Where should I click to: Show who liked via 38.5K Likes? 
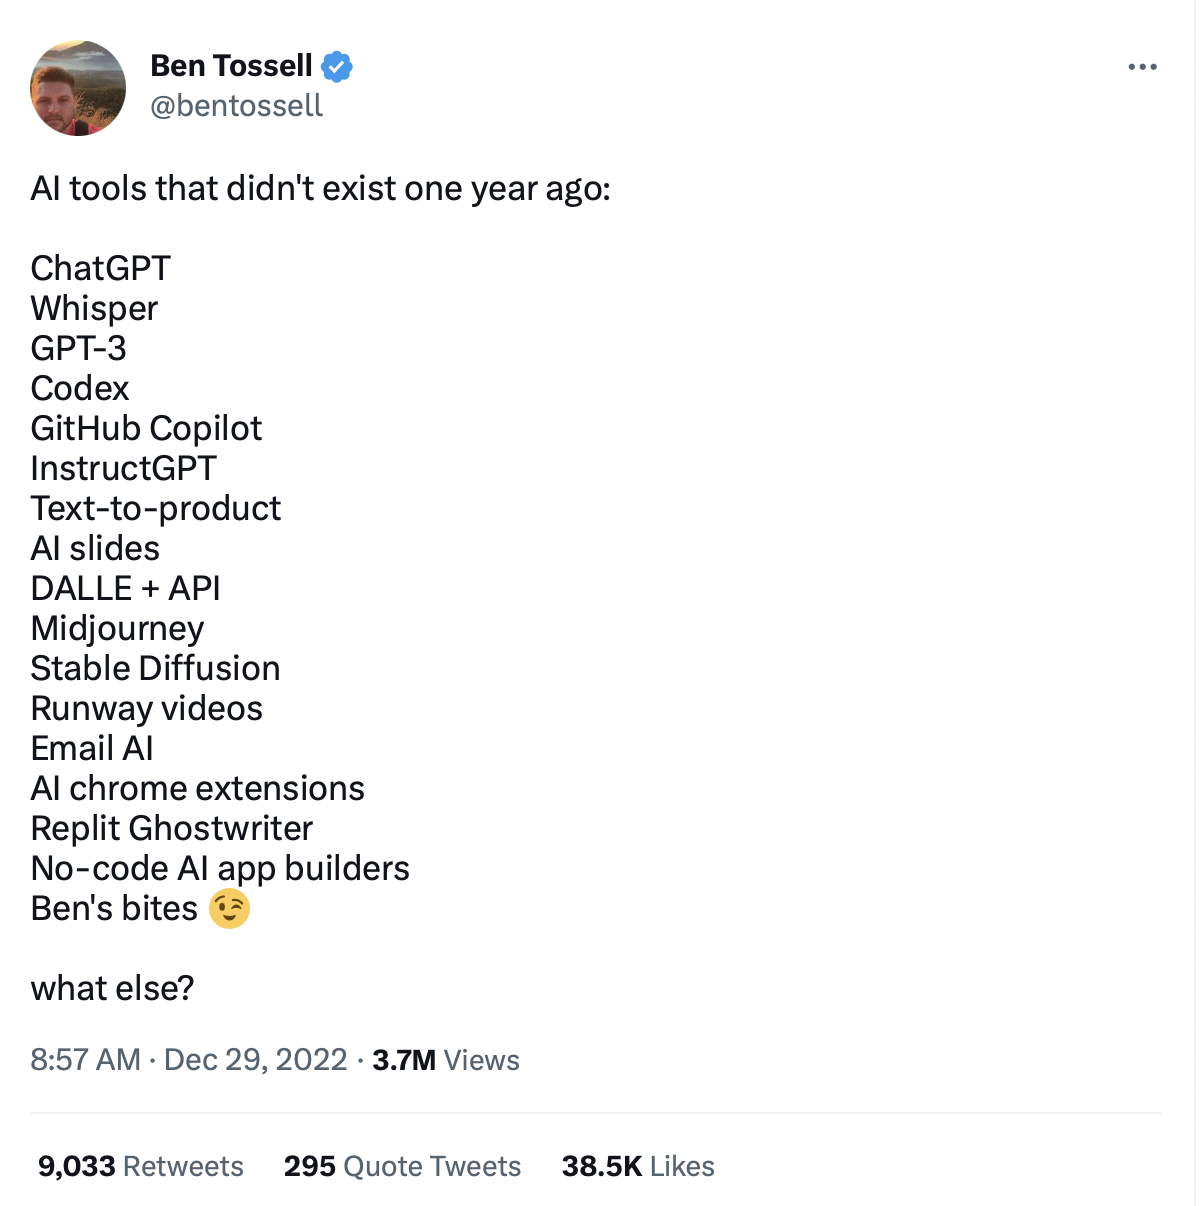coord(638,1166)
